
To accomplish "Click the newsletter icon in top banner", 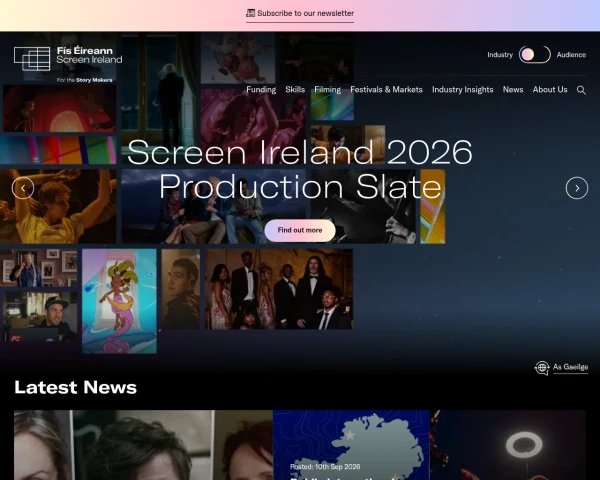I will tap(250, 13).
